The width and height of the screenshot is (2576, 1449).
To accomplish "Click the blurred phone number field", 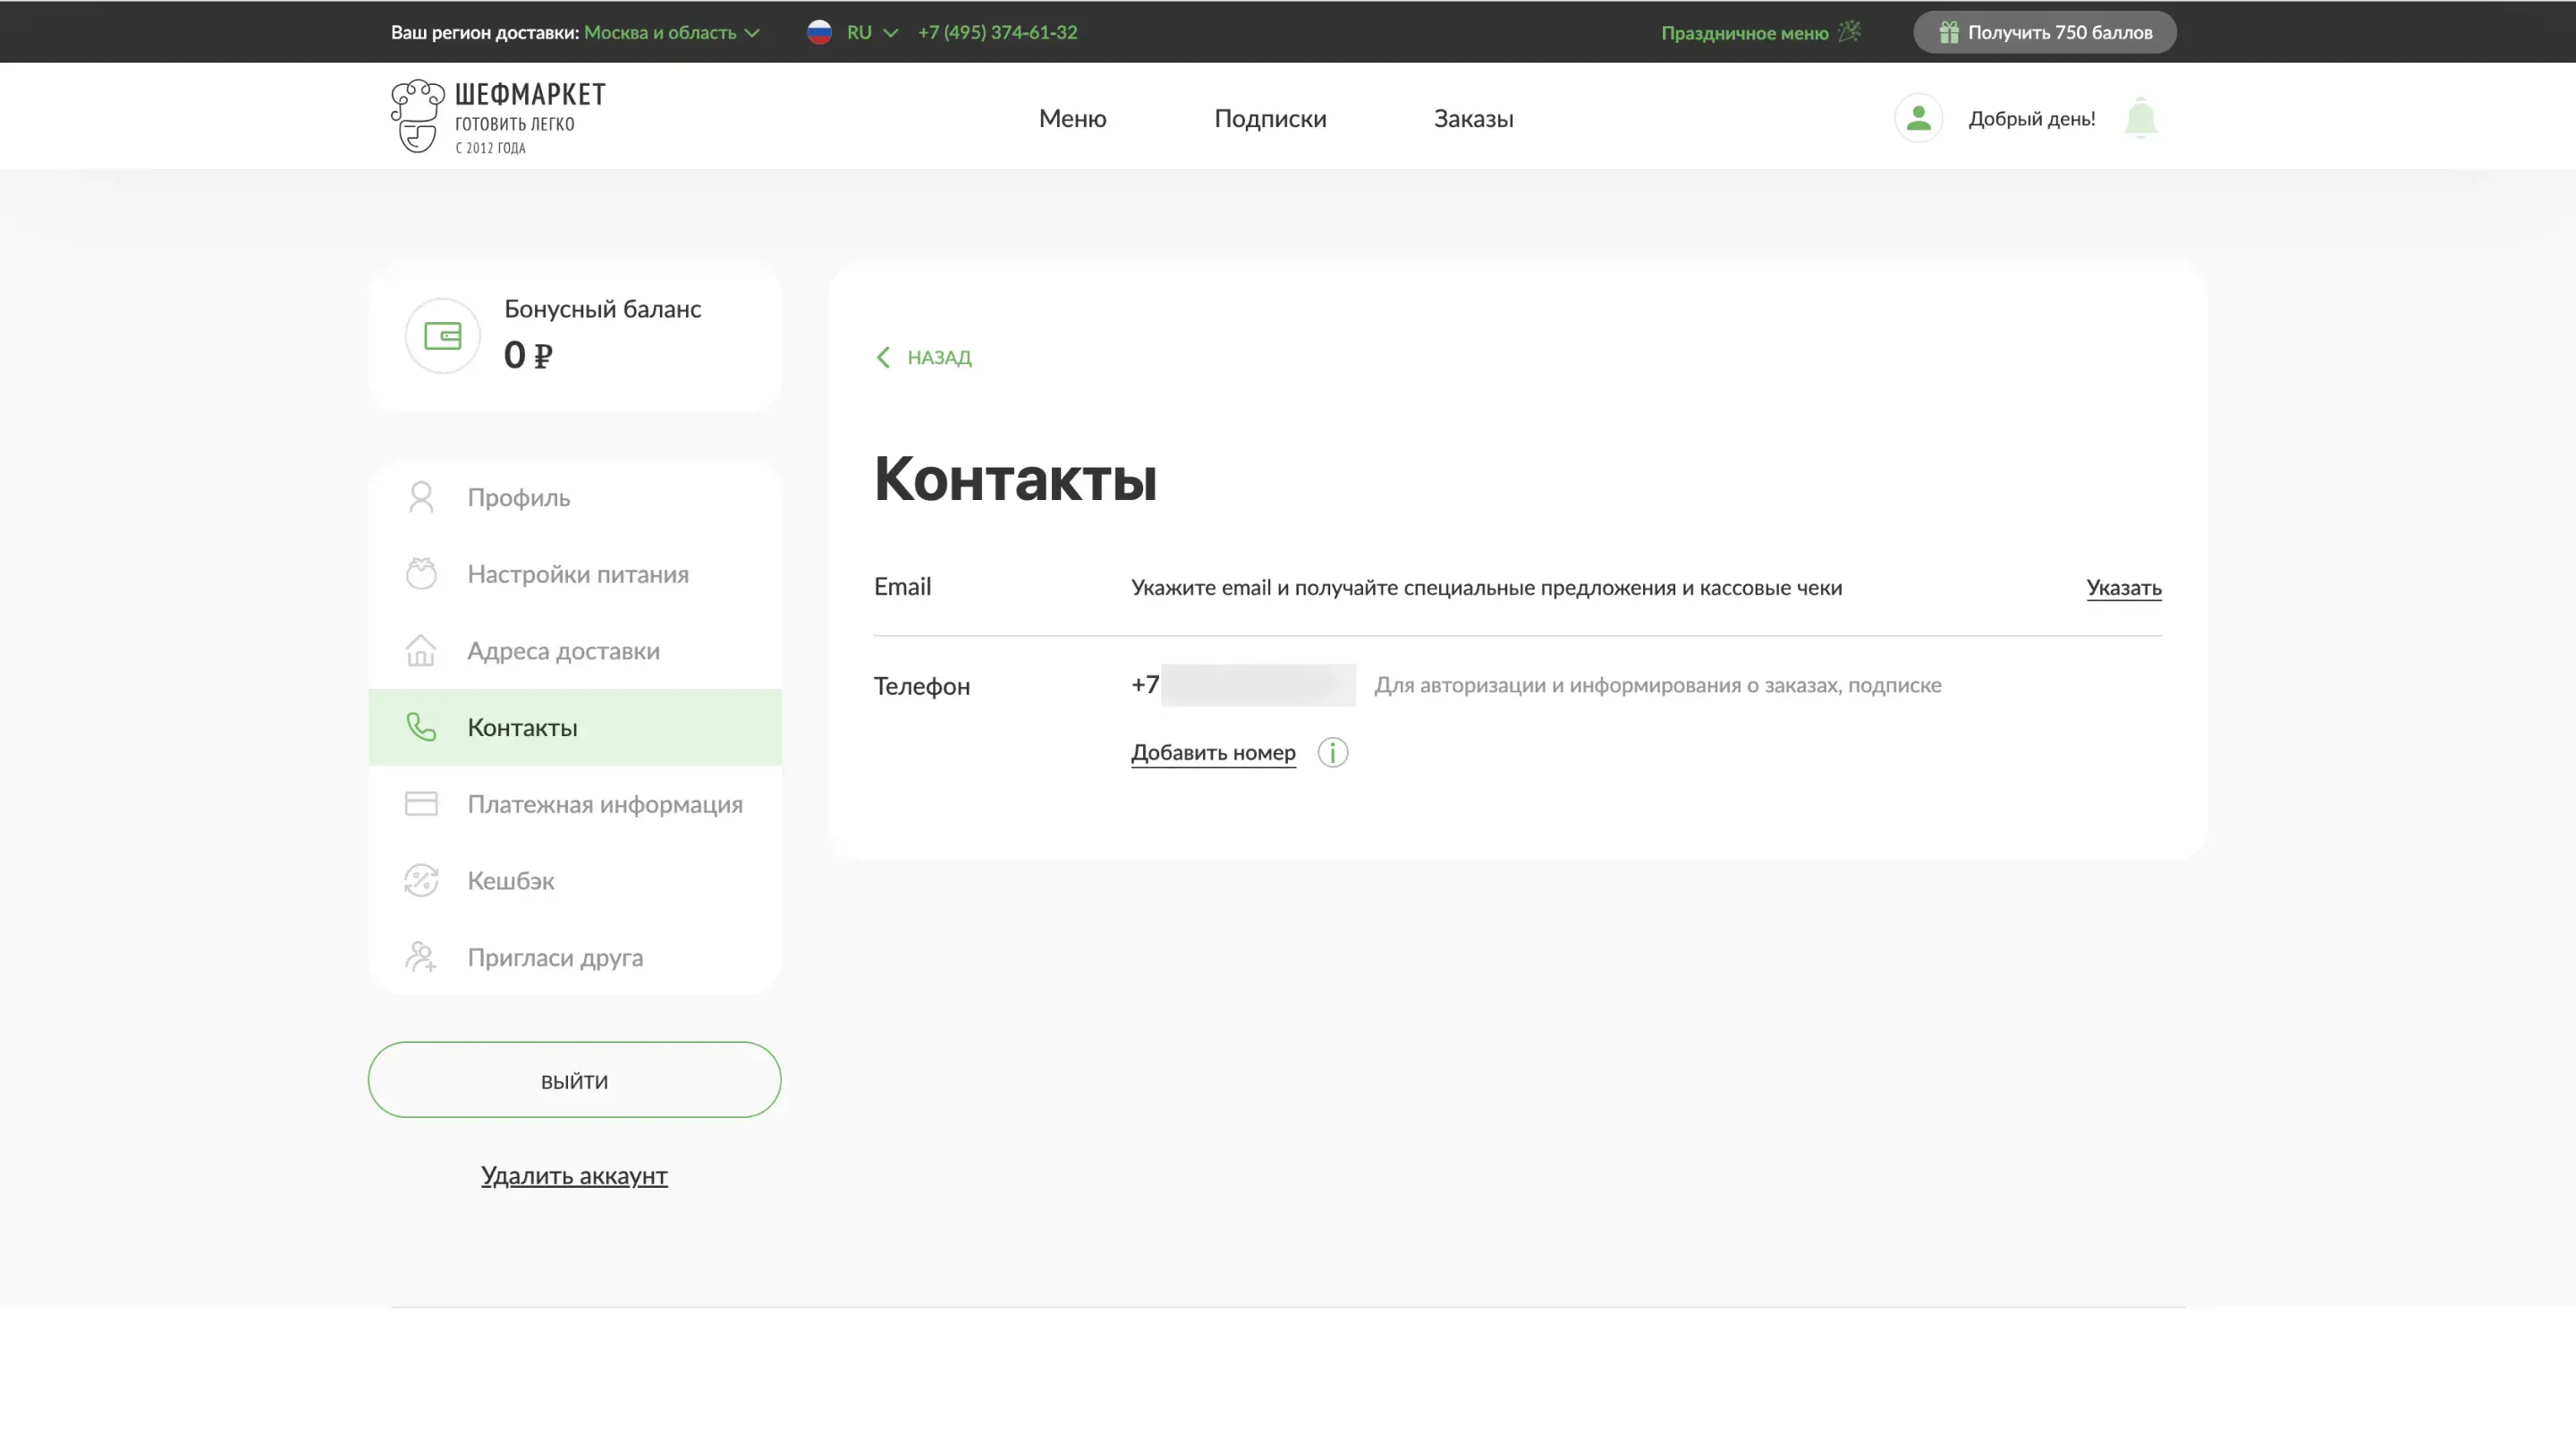I will [1257, 685].
